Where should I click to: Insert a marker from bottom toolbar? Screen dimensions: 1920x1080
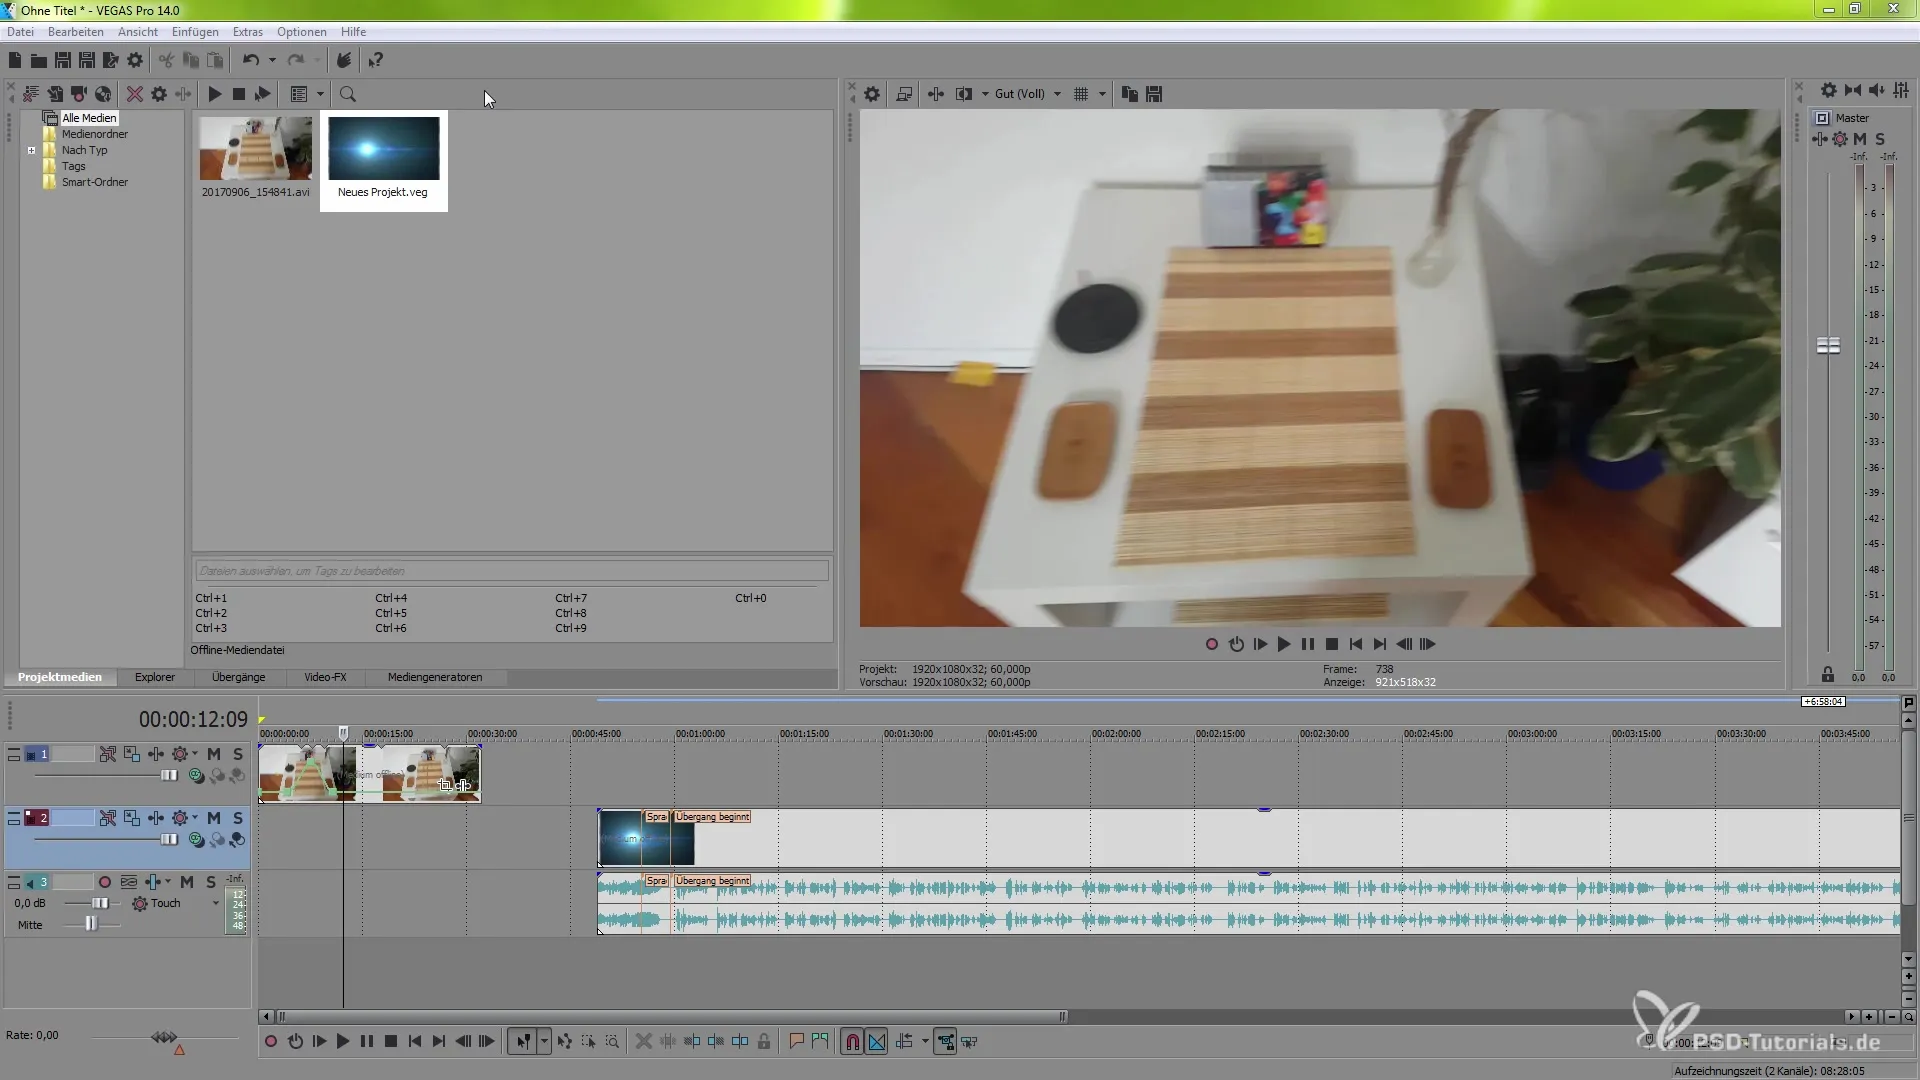(797, 1042)
